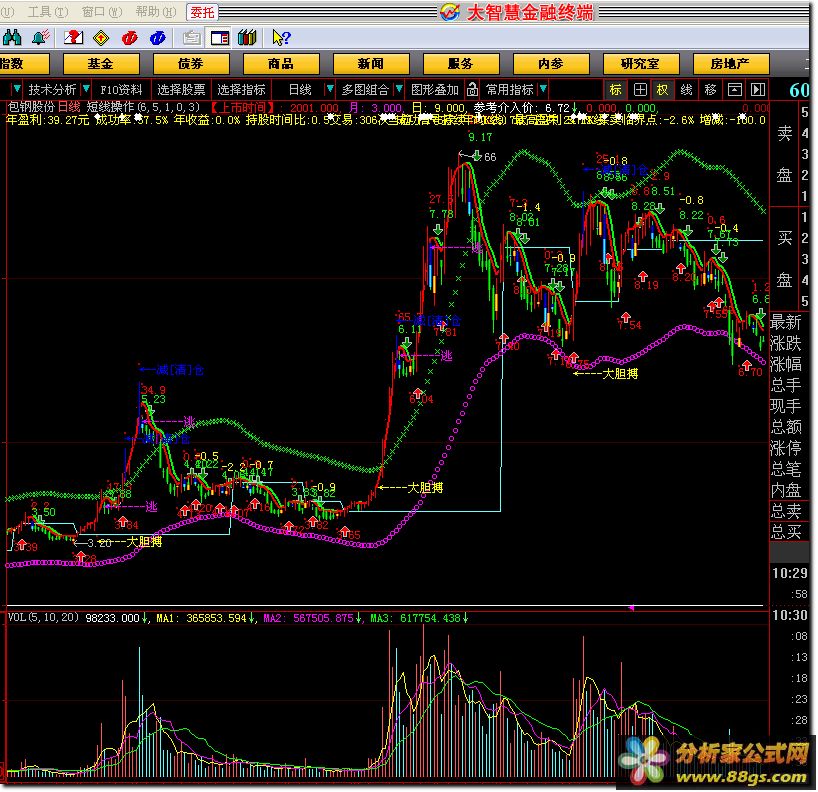Toggle the side panel layout icon
The width and height of the screenshot is (818, 792).
[220, 38]
